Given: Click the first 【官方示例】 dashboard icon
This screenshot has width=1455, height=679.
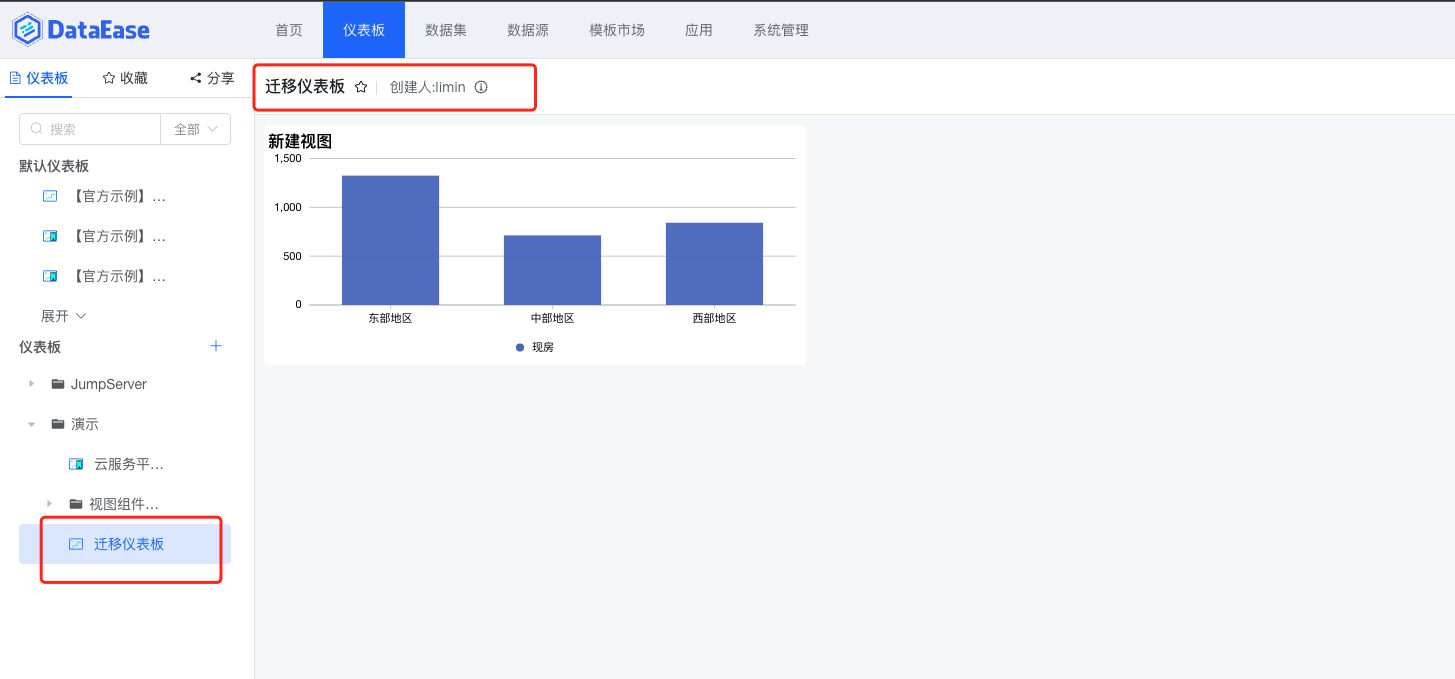Looking at the screenshot, I should coord(50,195).
